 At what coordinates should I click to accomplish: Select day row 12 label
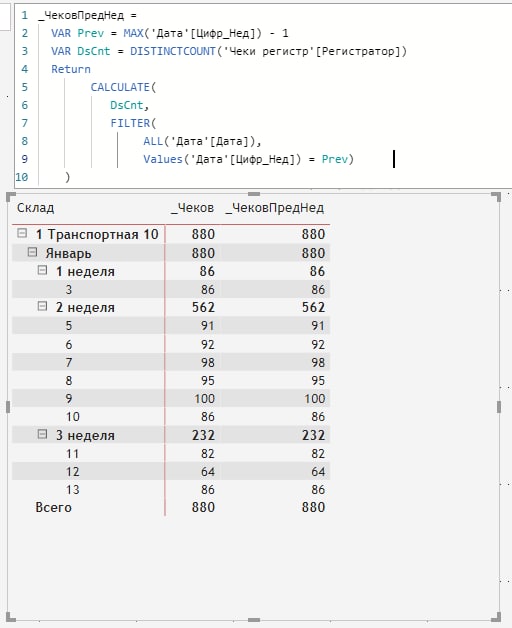pos(73,472)
